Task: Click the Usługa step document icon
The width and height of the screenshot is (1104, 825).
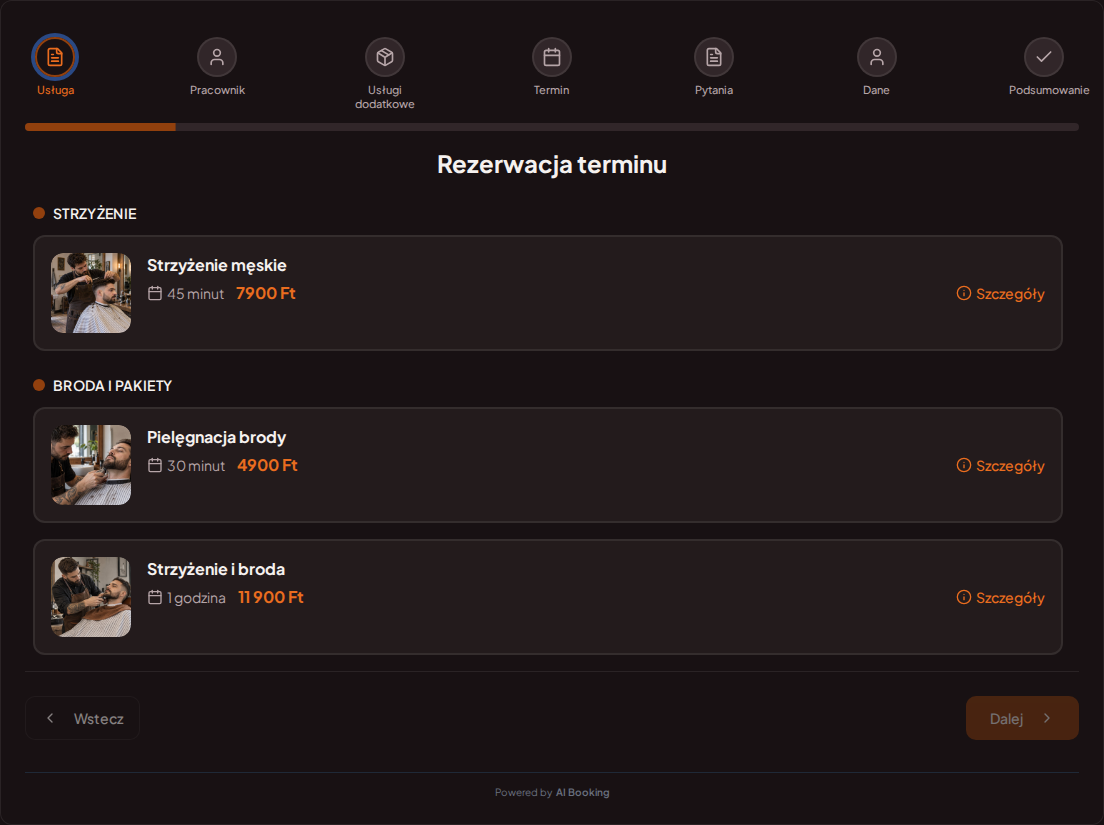Action: click(55, 57)
